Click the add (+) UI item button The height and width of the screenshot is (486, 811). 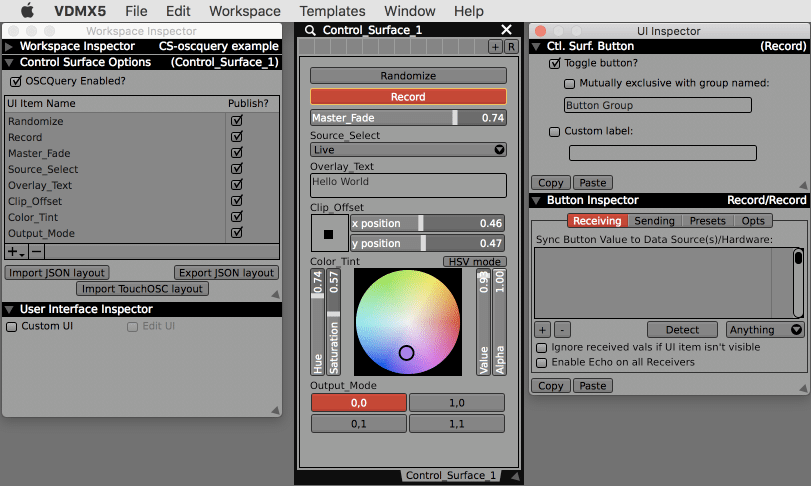coord(16,252)
